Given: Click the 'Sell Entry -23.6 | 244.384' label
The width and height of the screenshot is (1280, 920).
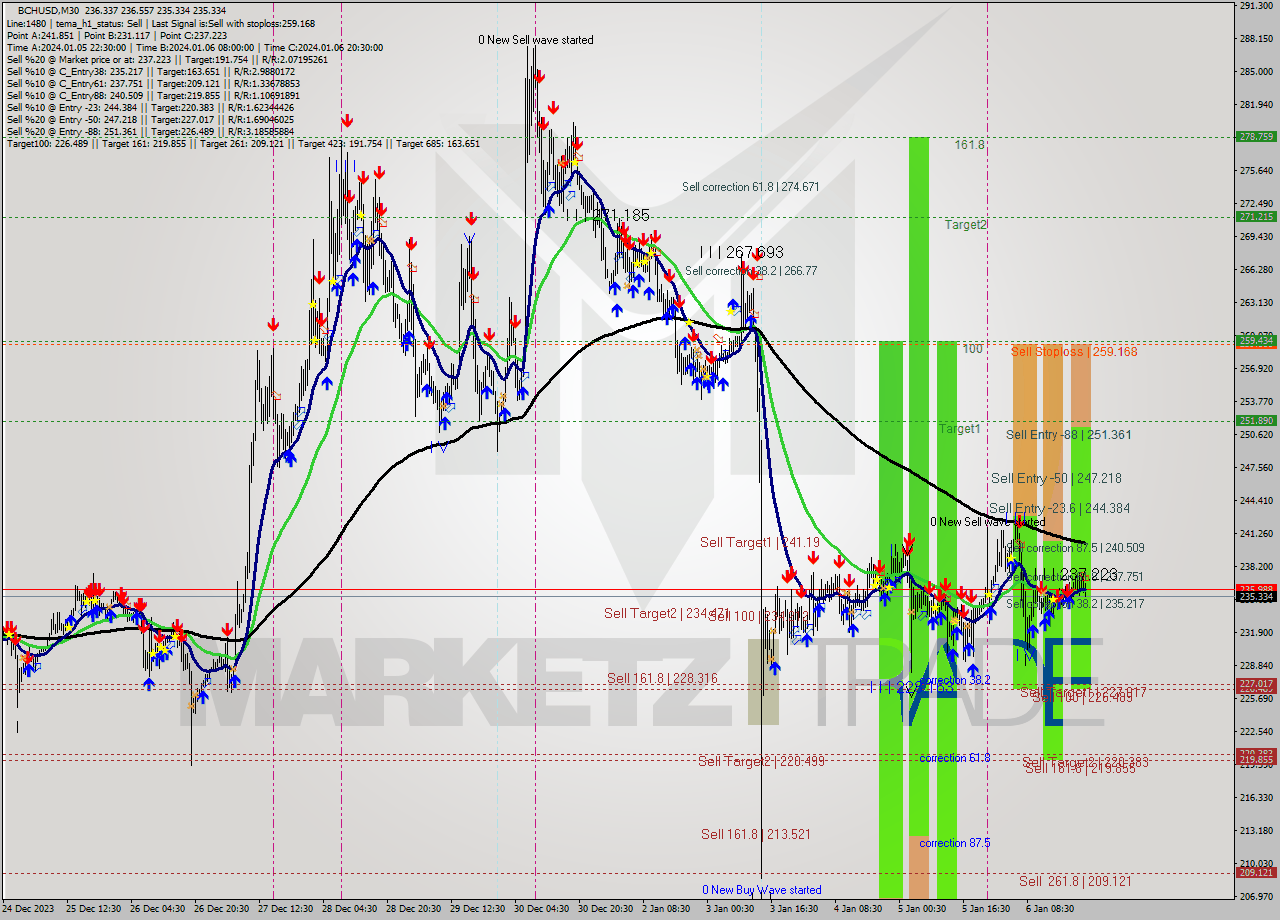Looking at the screenshot, I should (x=1059, y=508).
